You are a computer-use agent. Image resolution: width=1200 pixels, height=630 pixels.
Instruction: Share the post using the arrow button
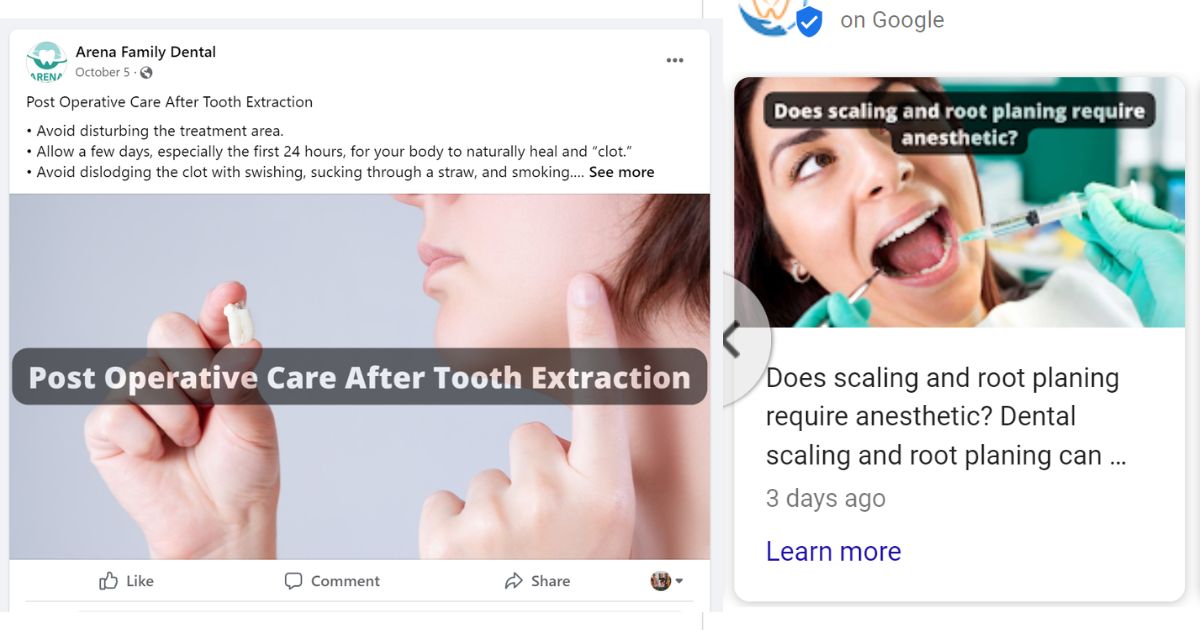click(537, 581)
